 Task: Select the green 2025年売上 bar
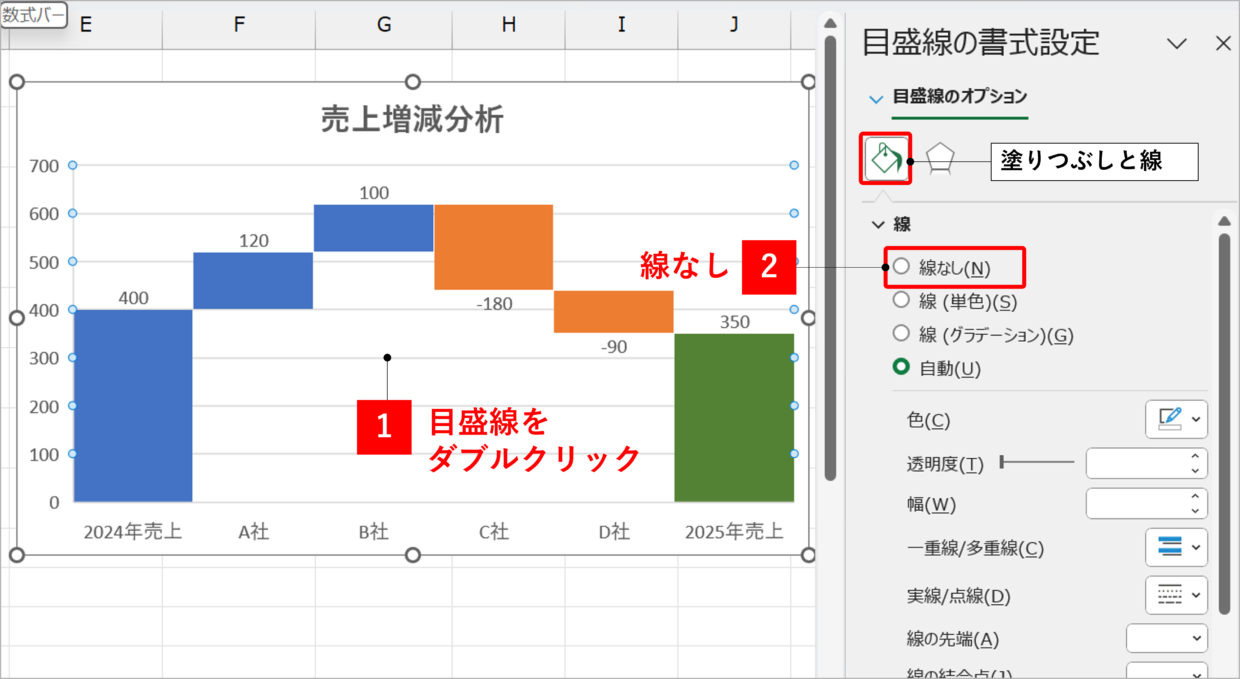coord(733,415)
